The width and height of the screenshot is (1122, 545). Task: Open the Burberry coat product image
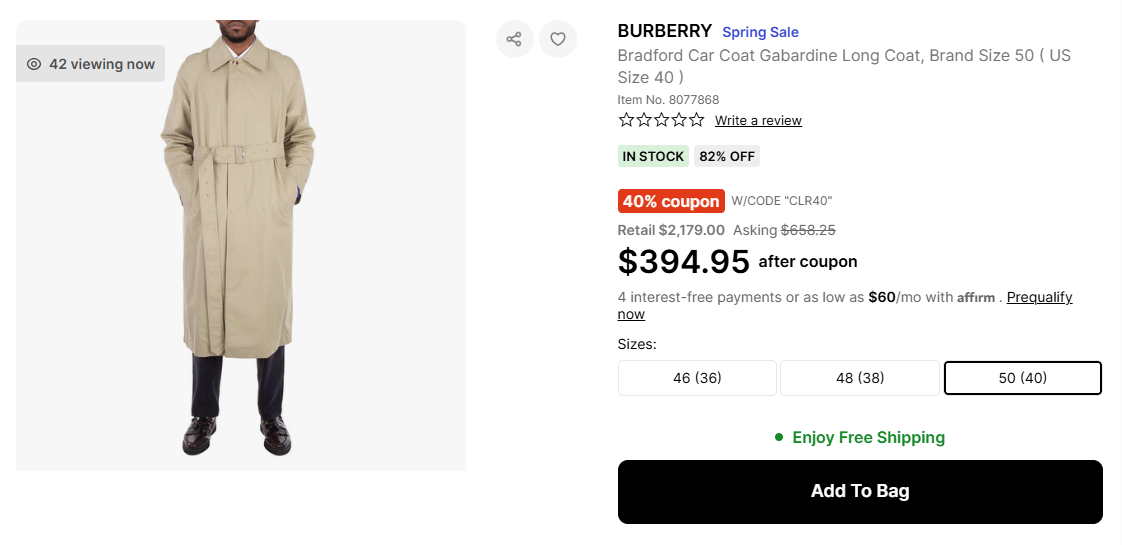click(240, 245)
